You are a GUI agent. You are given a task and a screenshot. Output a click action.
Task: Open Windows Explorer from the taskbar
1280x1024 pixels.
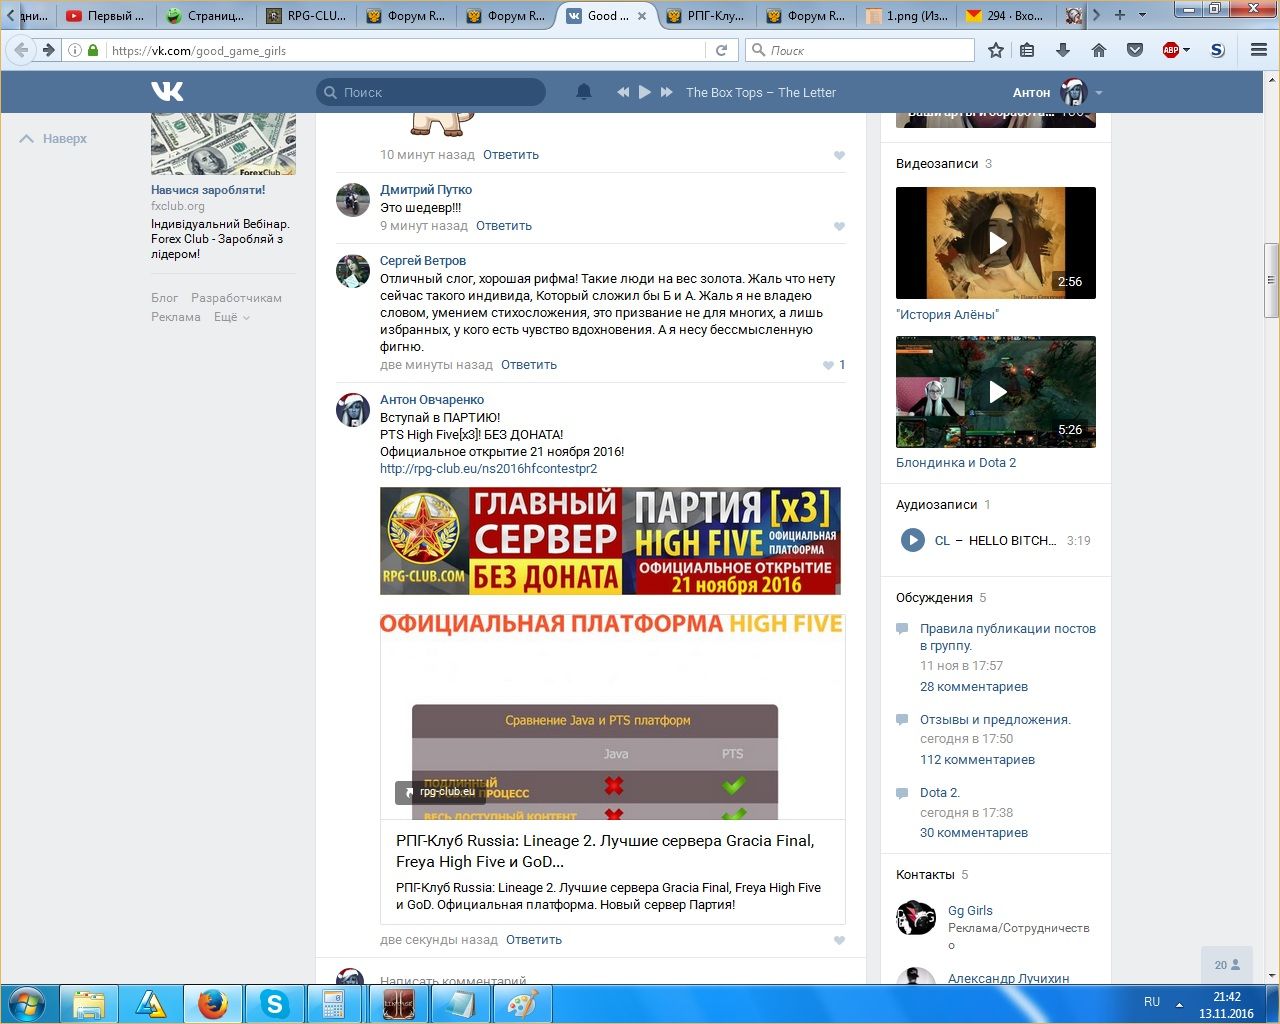pyautogui.click(x=89, y=1004)
